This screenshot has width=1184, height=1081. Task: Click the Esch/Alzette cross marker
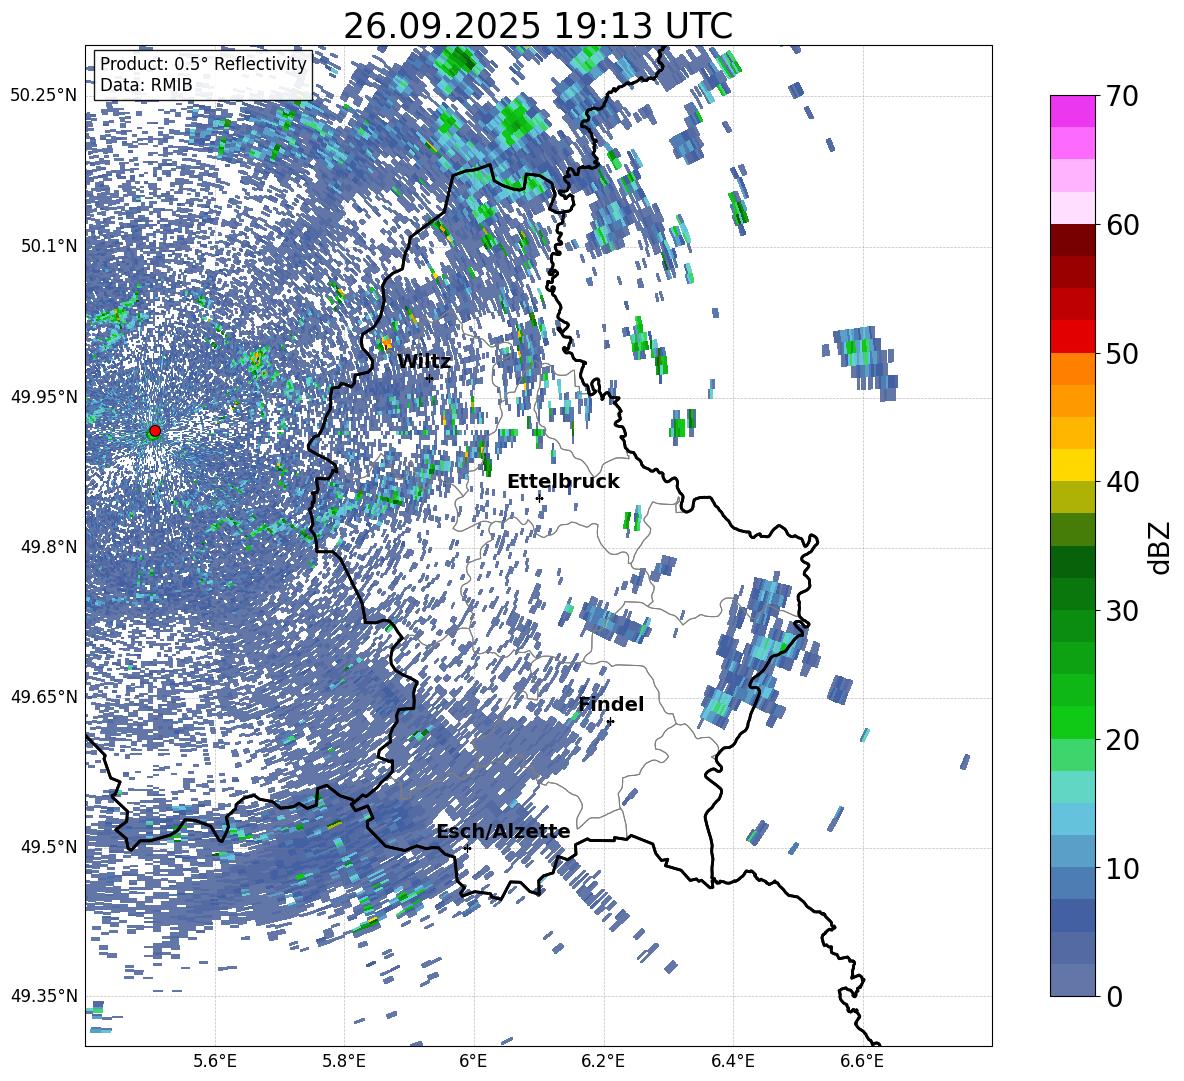[467, 848]
